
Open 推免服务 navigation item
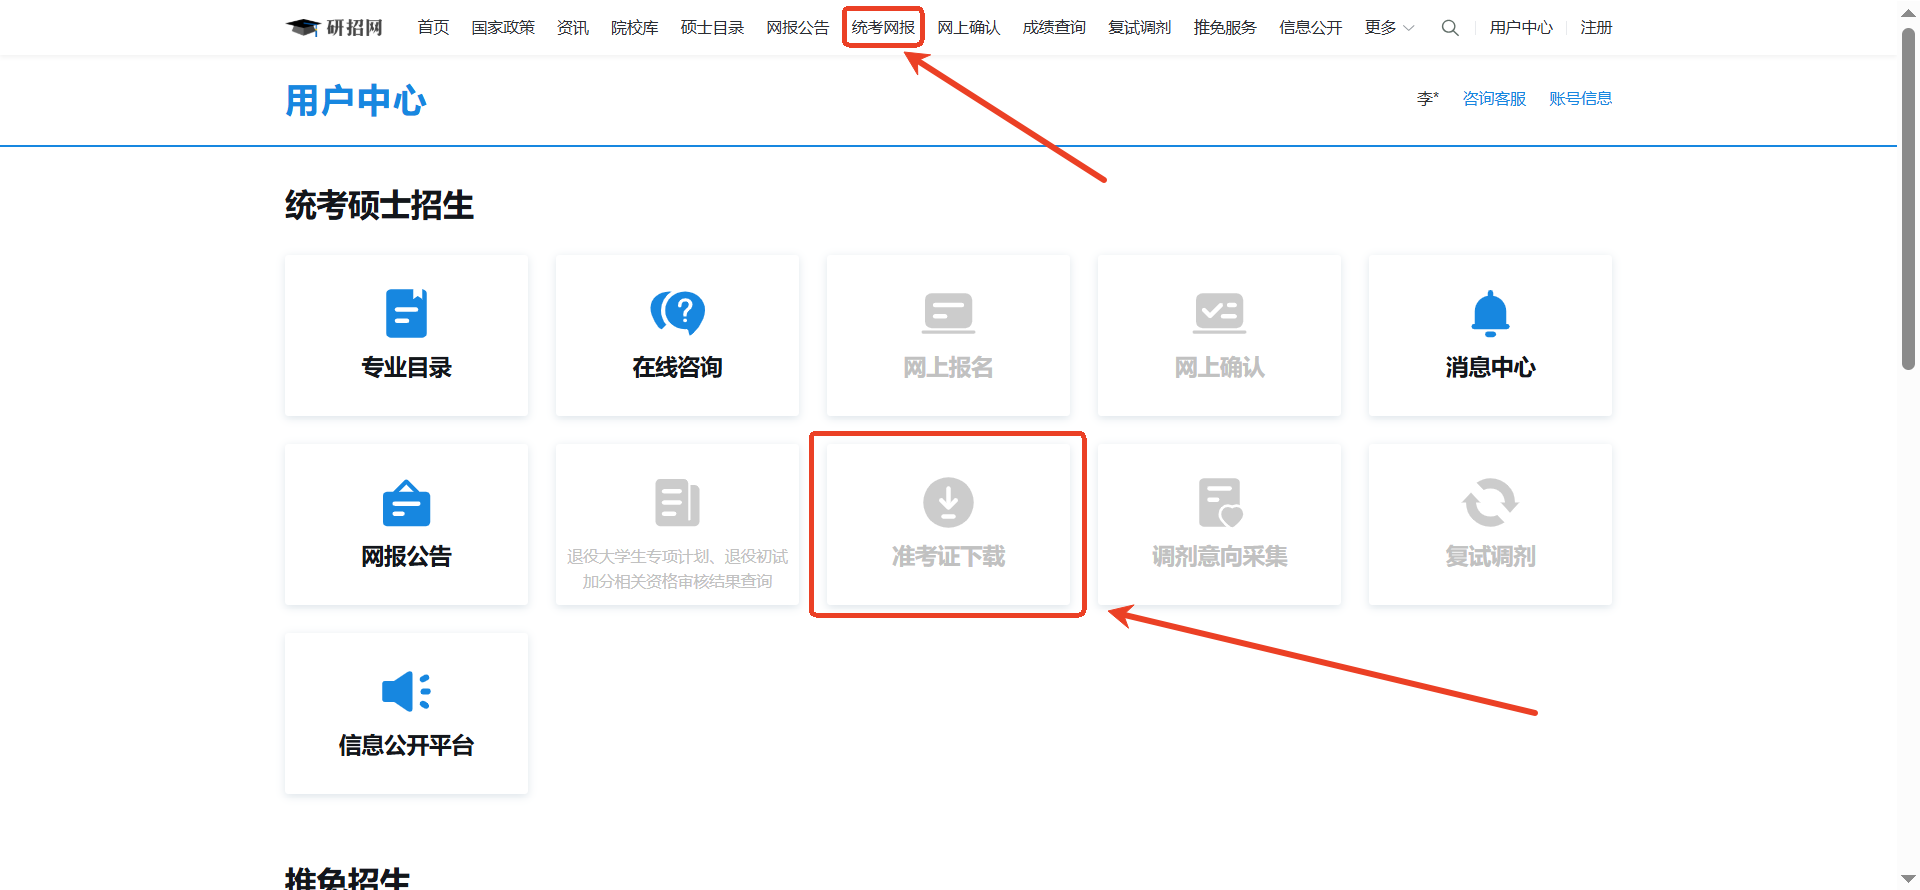[1225, 28]
